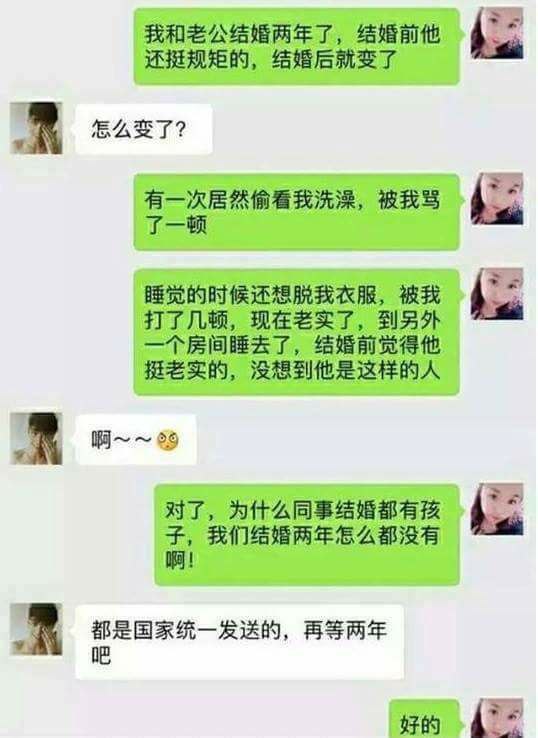Click the text 再等两年 in the white bubble
Image resolution: width=538 pixels, height=738 pixels.
pyautogui.click(x=345, y=630)
